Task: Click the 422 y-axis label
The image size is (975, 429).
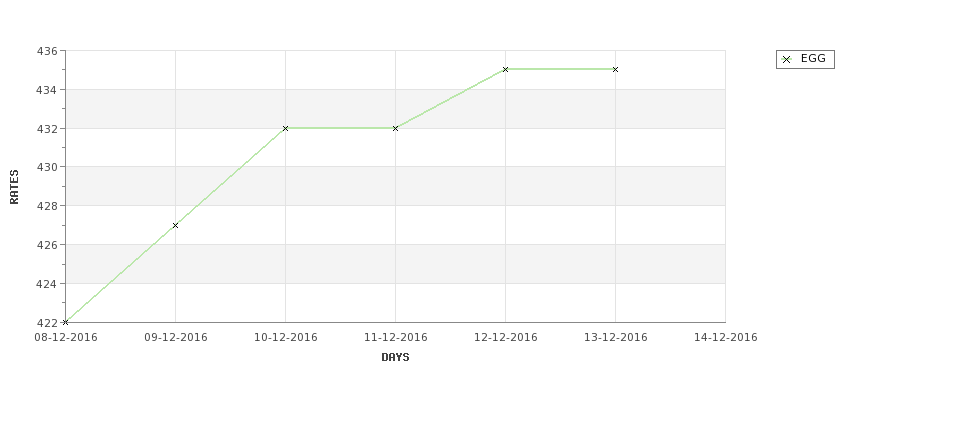Action: click(x=47, y=323)
